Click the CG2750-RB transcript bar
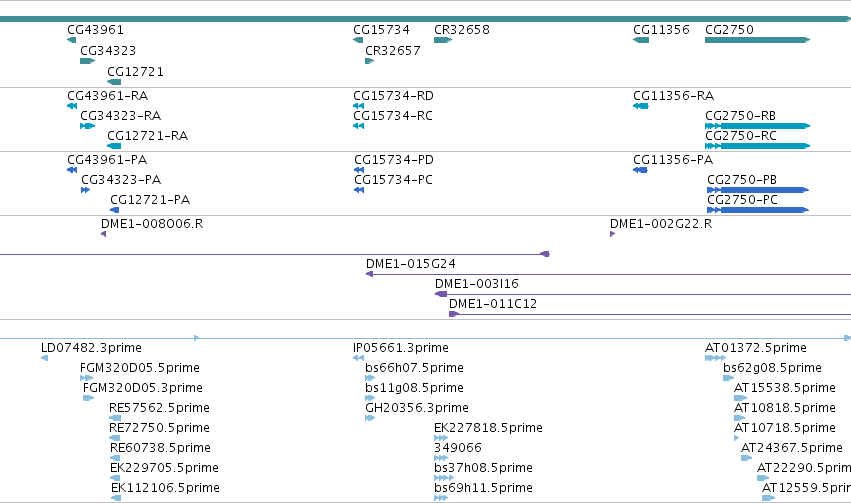The image size is (851, 503). 757,126
